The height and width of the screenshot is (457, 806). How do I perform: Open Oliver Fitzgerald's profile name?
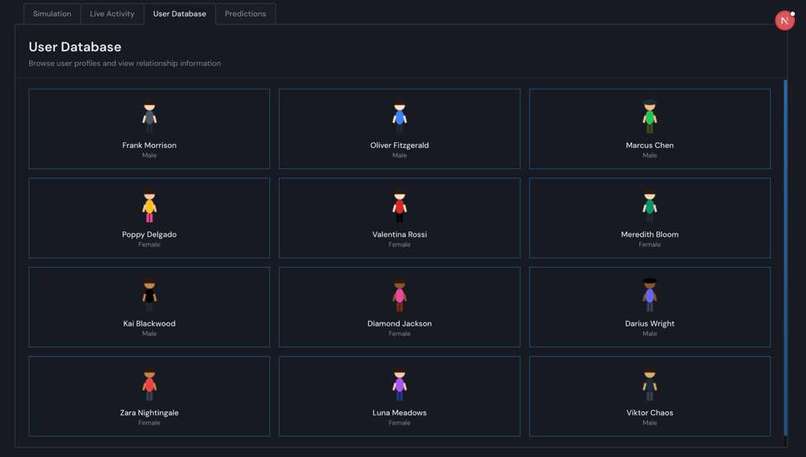click(x=399, y=145)
